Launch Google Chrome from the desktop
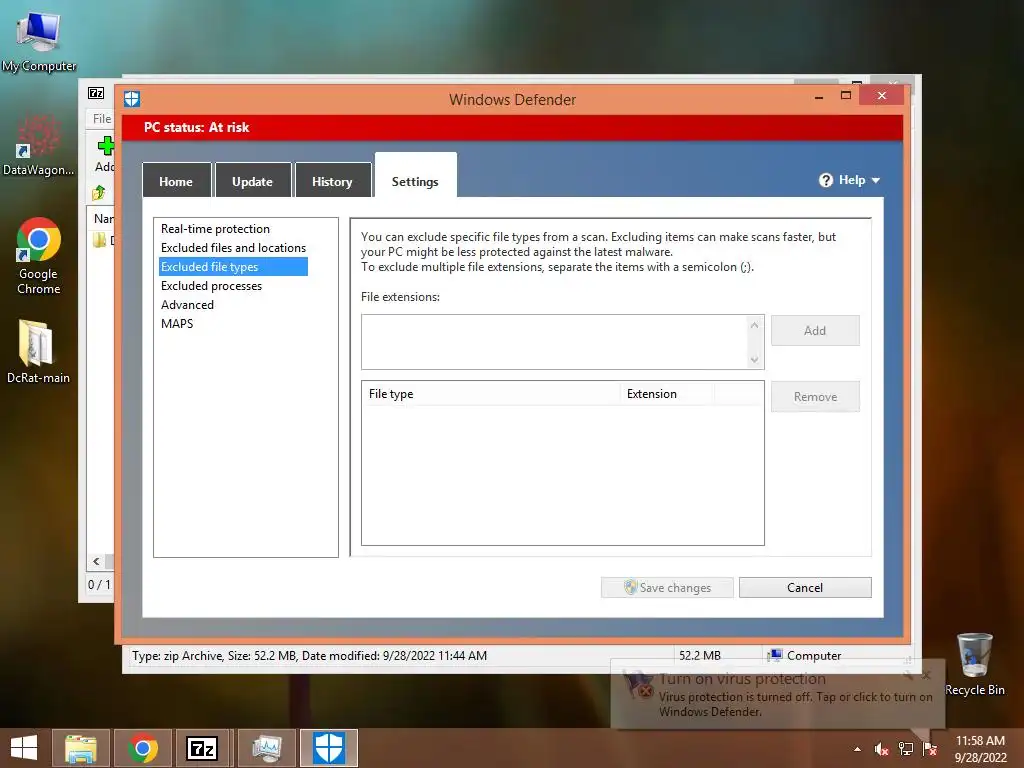Screen dimensions: 1024x768 (39, 255)
